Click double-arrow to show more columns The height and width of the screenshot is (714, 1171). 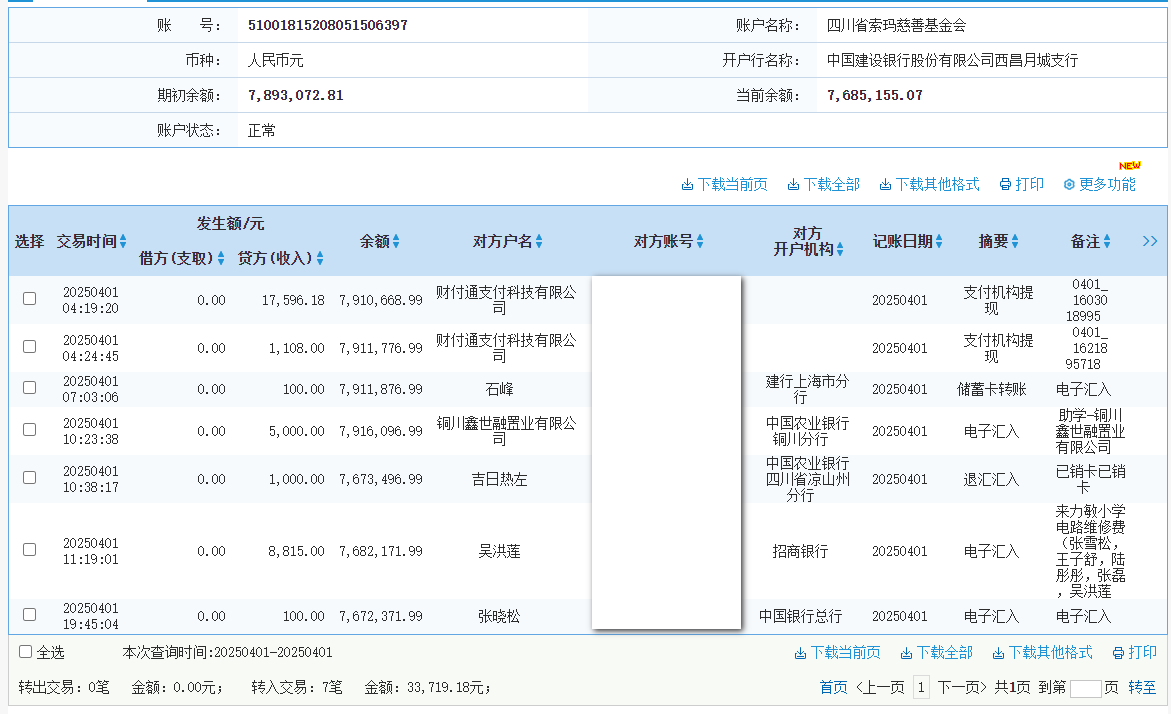point(1149,241)
